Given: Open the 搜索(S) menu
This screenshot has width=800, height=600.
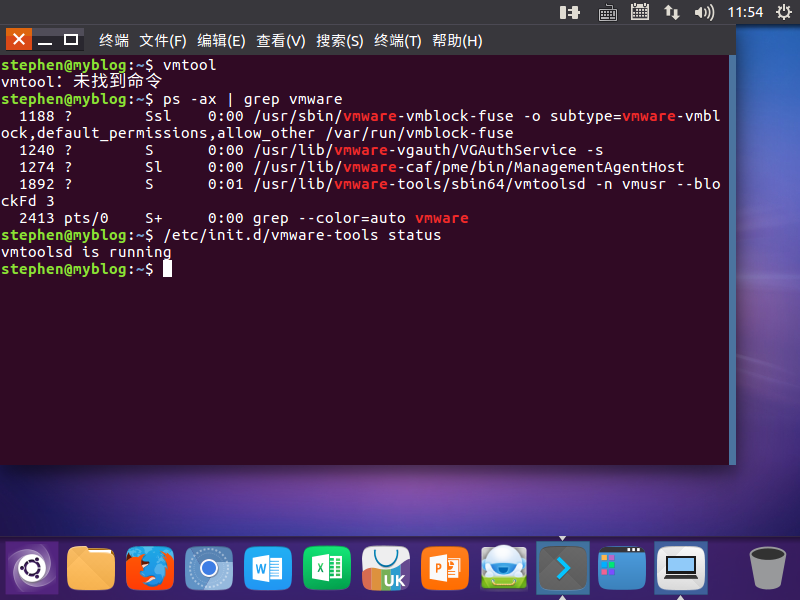Looking at the screenshot, I should coord(340,40).
